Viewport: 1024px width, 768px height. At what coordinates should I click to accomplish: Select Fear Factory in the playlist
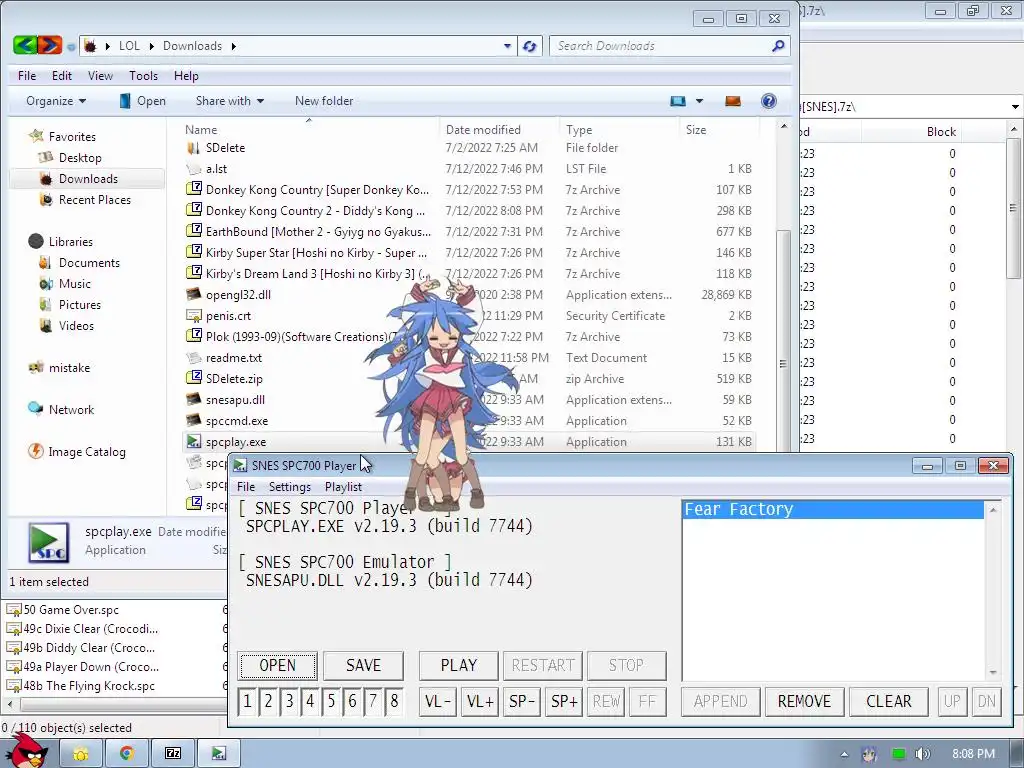[833, 509]
